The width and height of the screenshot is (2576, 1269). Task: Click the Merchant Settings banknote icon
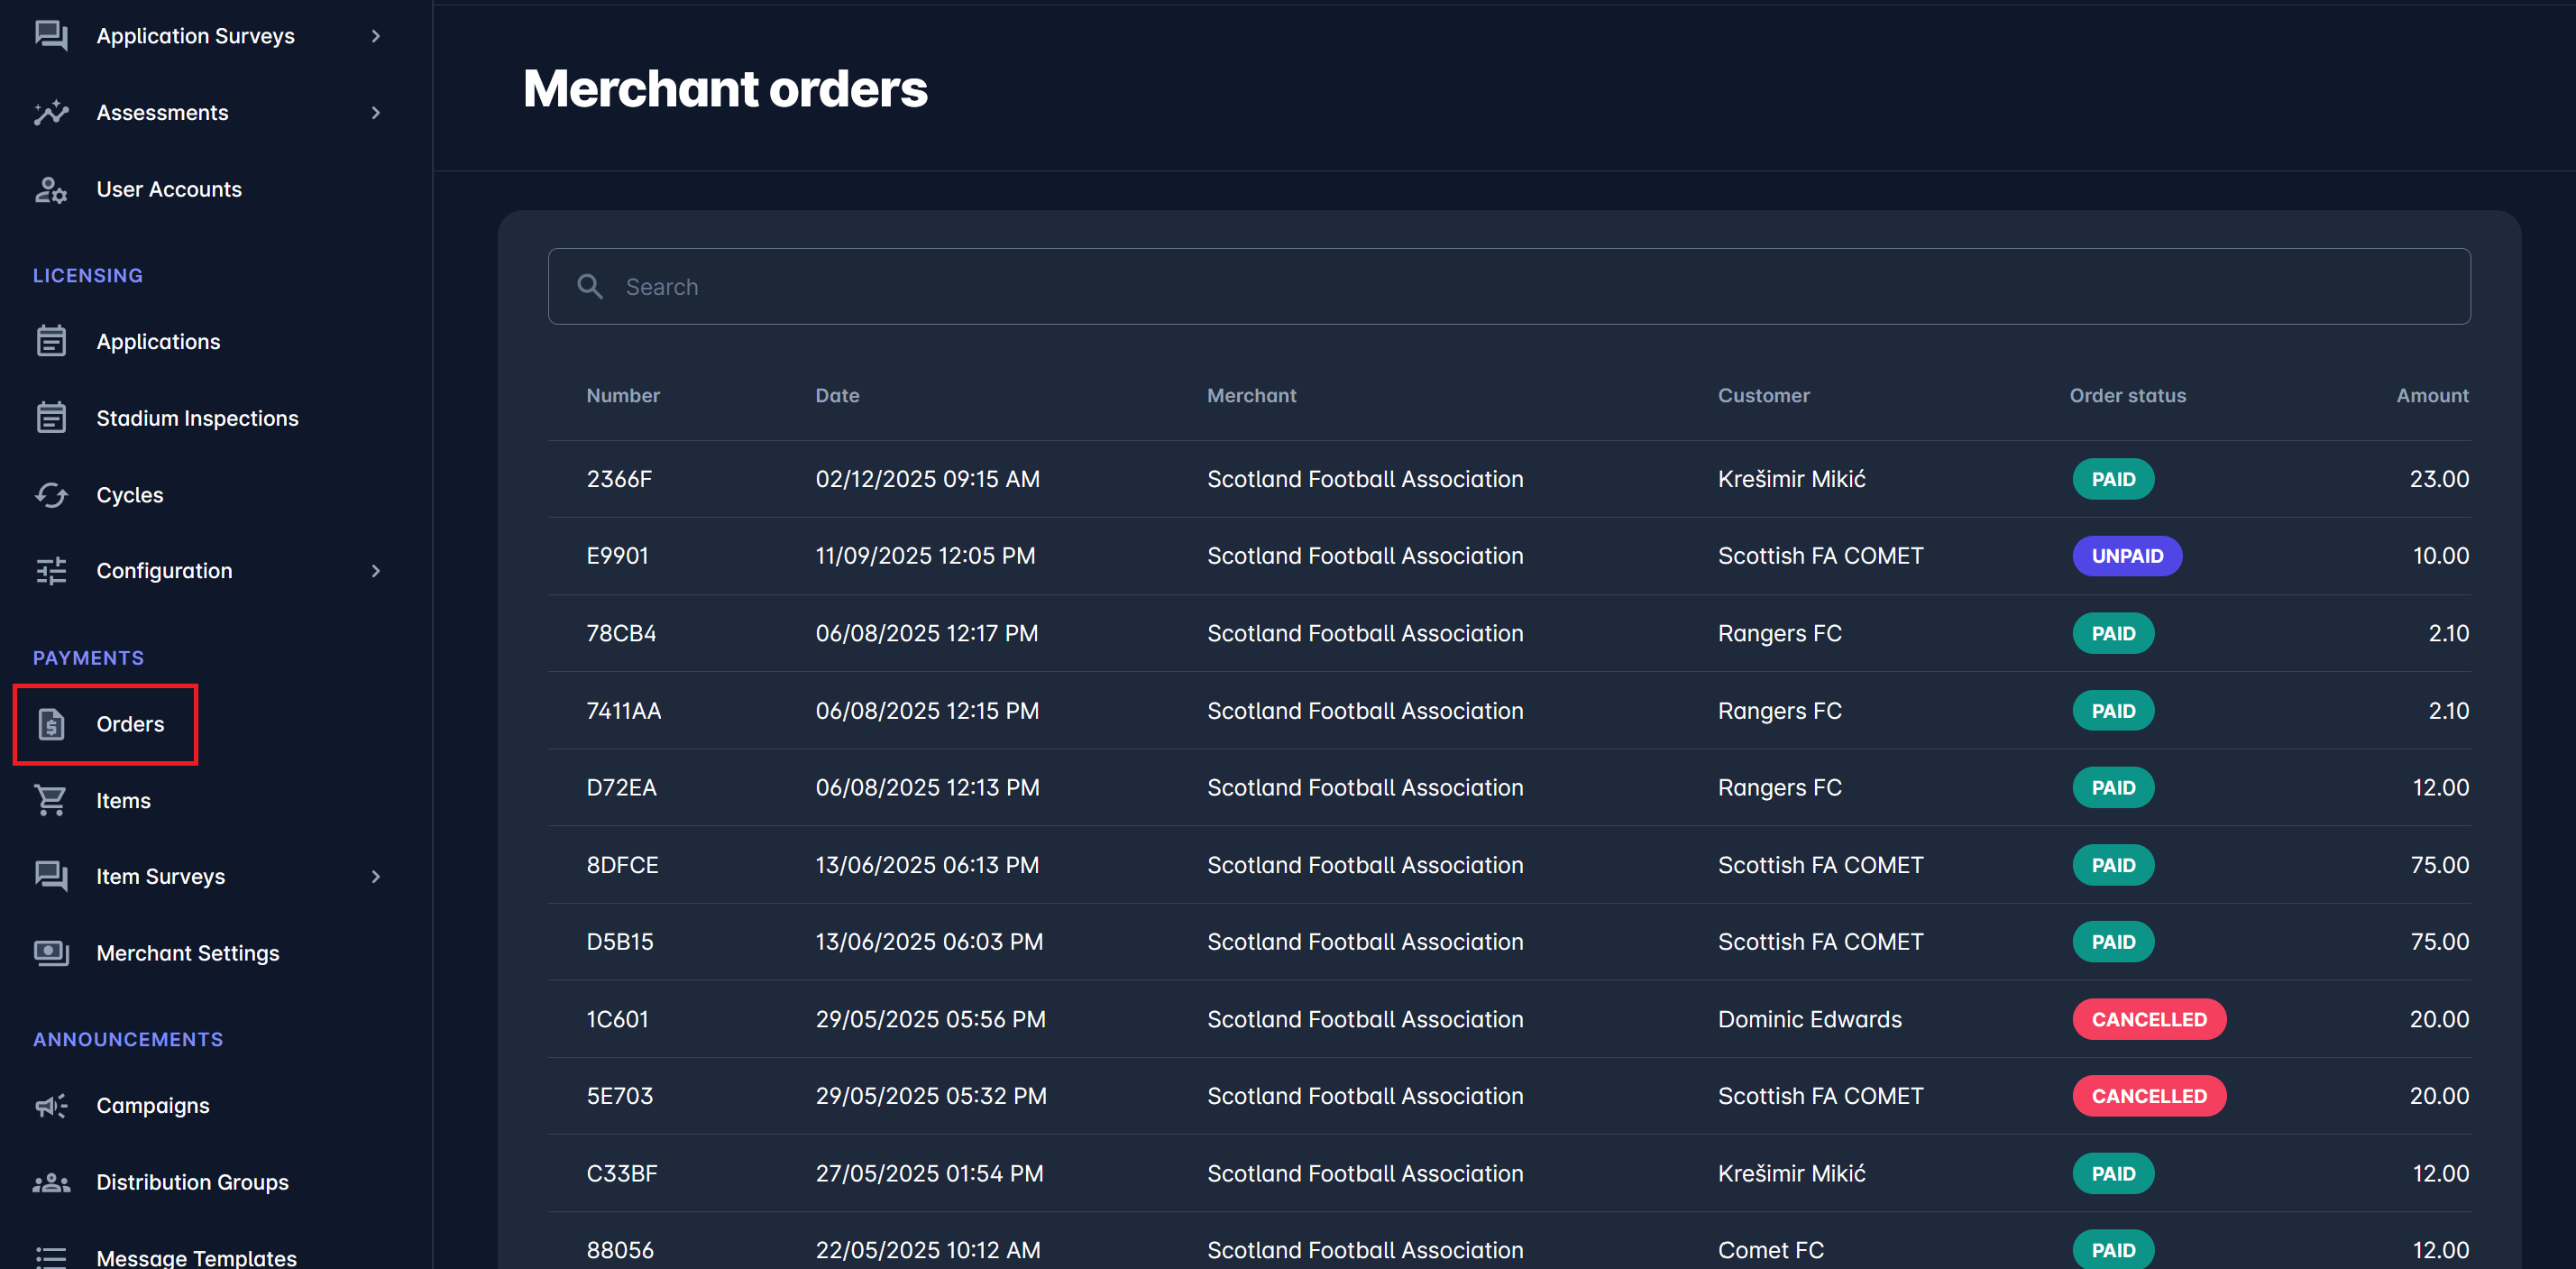50,952
